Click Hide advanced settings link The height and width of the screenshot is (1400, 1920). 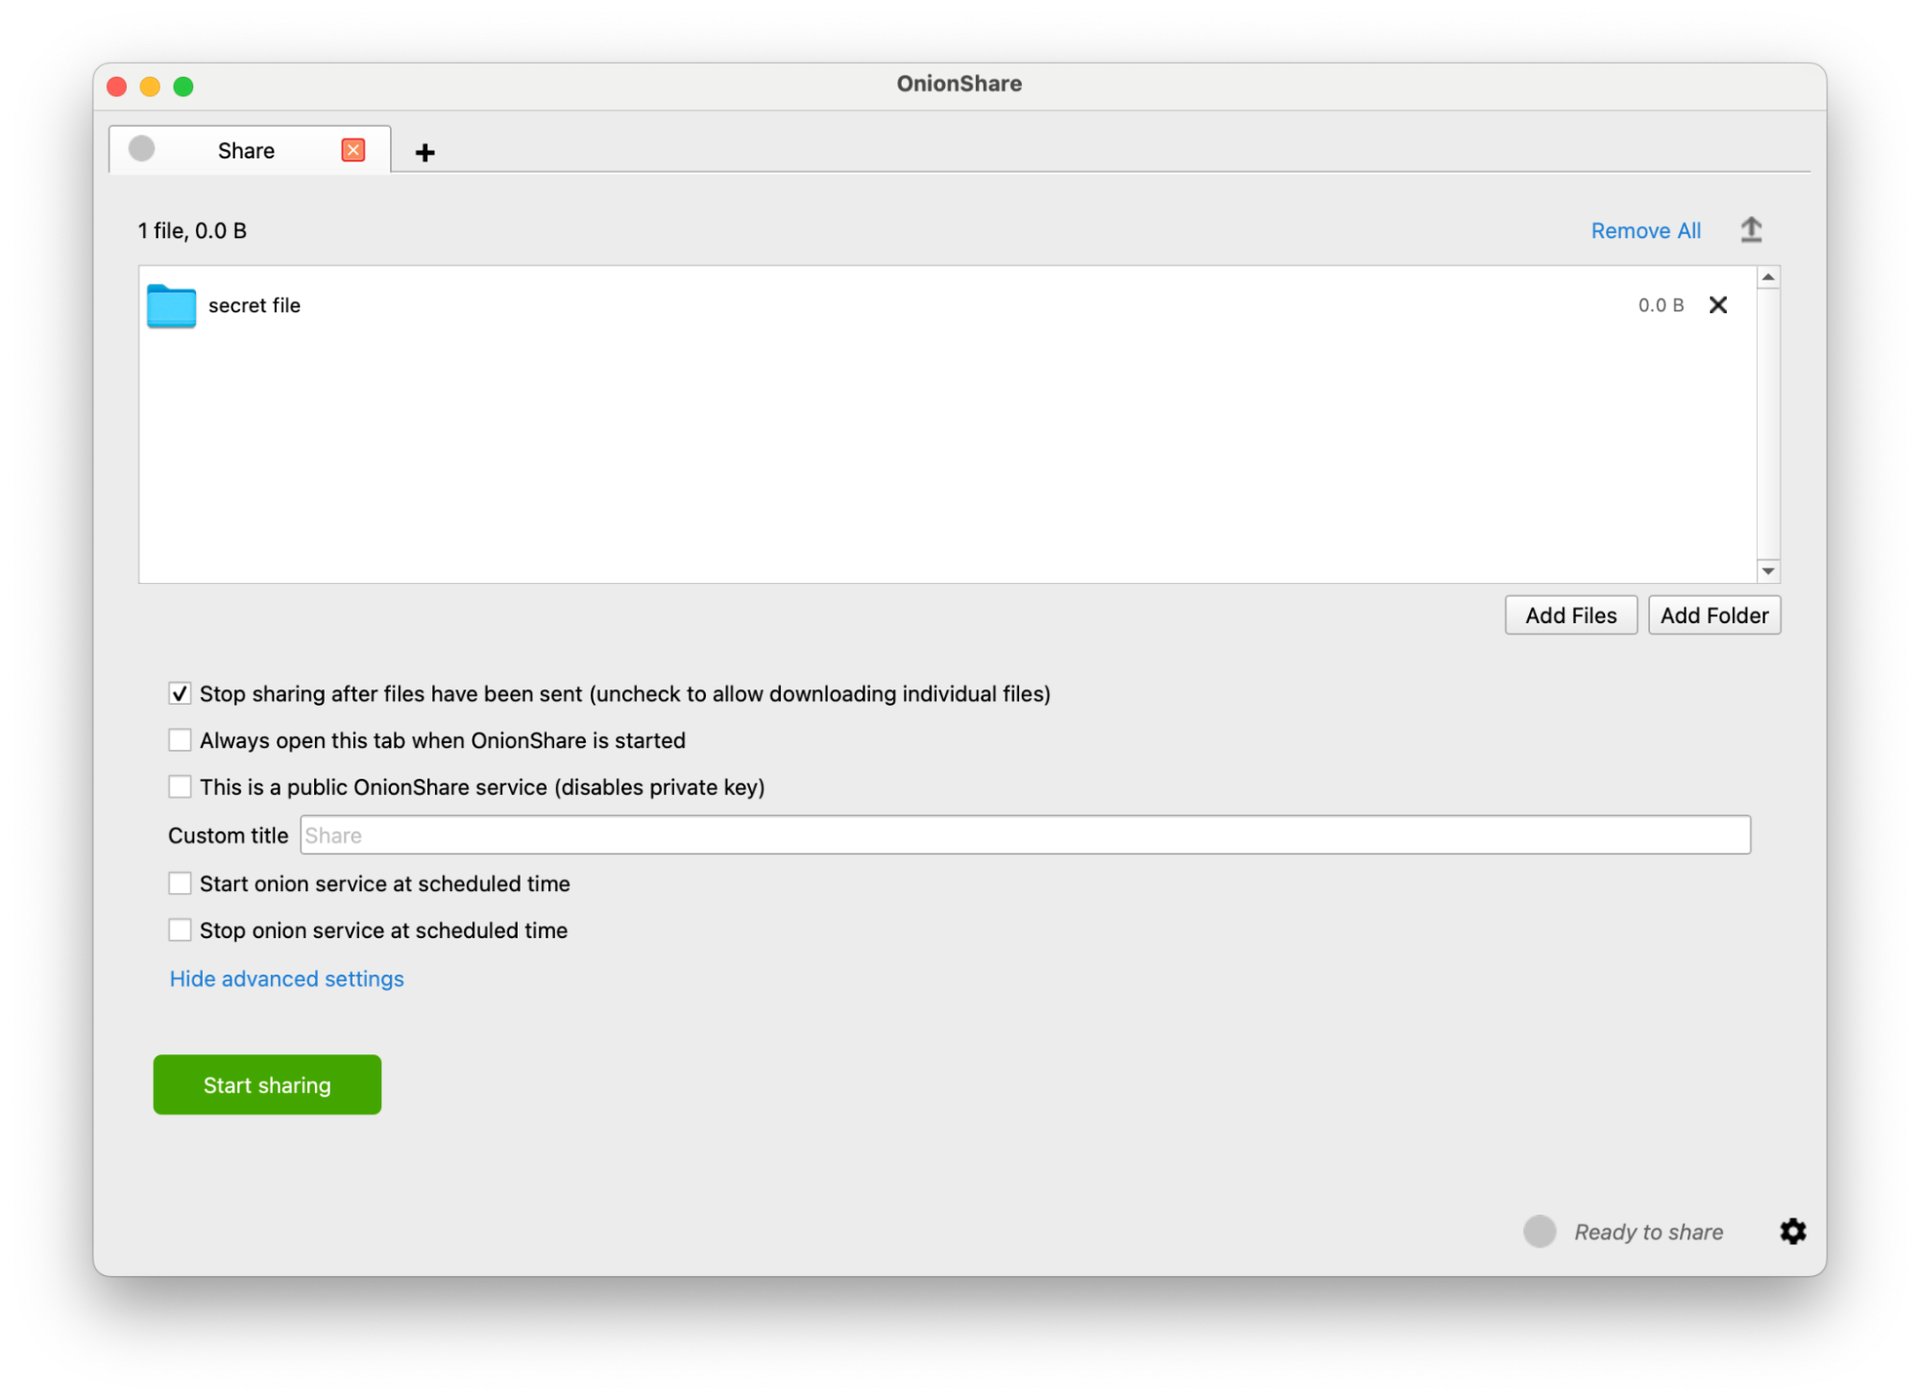pyautogui.click(x=286, y=978)
